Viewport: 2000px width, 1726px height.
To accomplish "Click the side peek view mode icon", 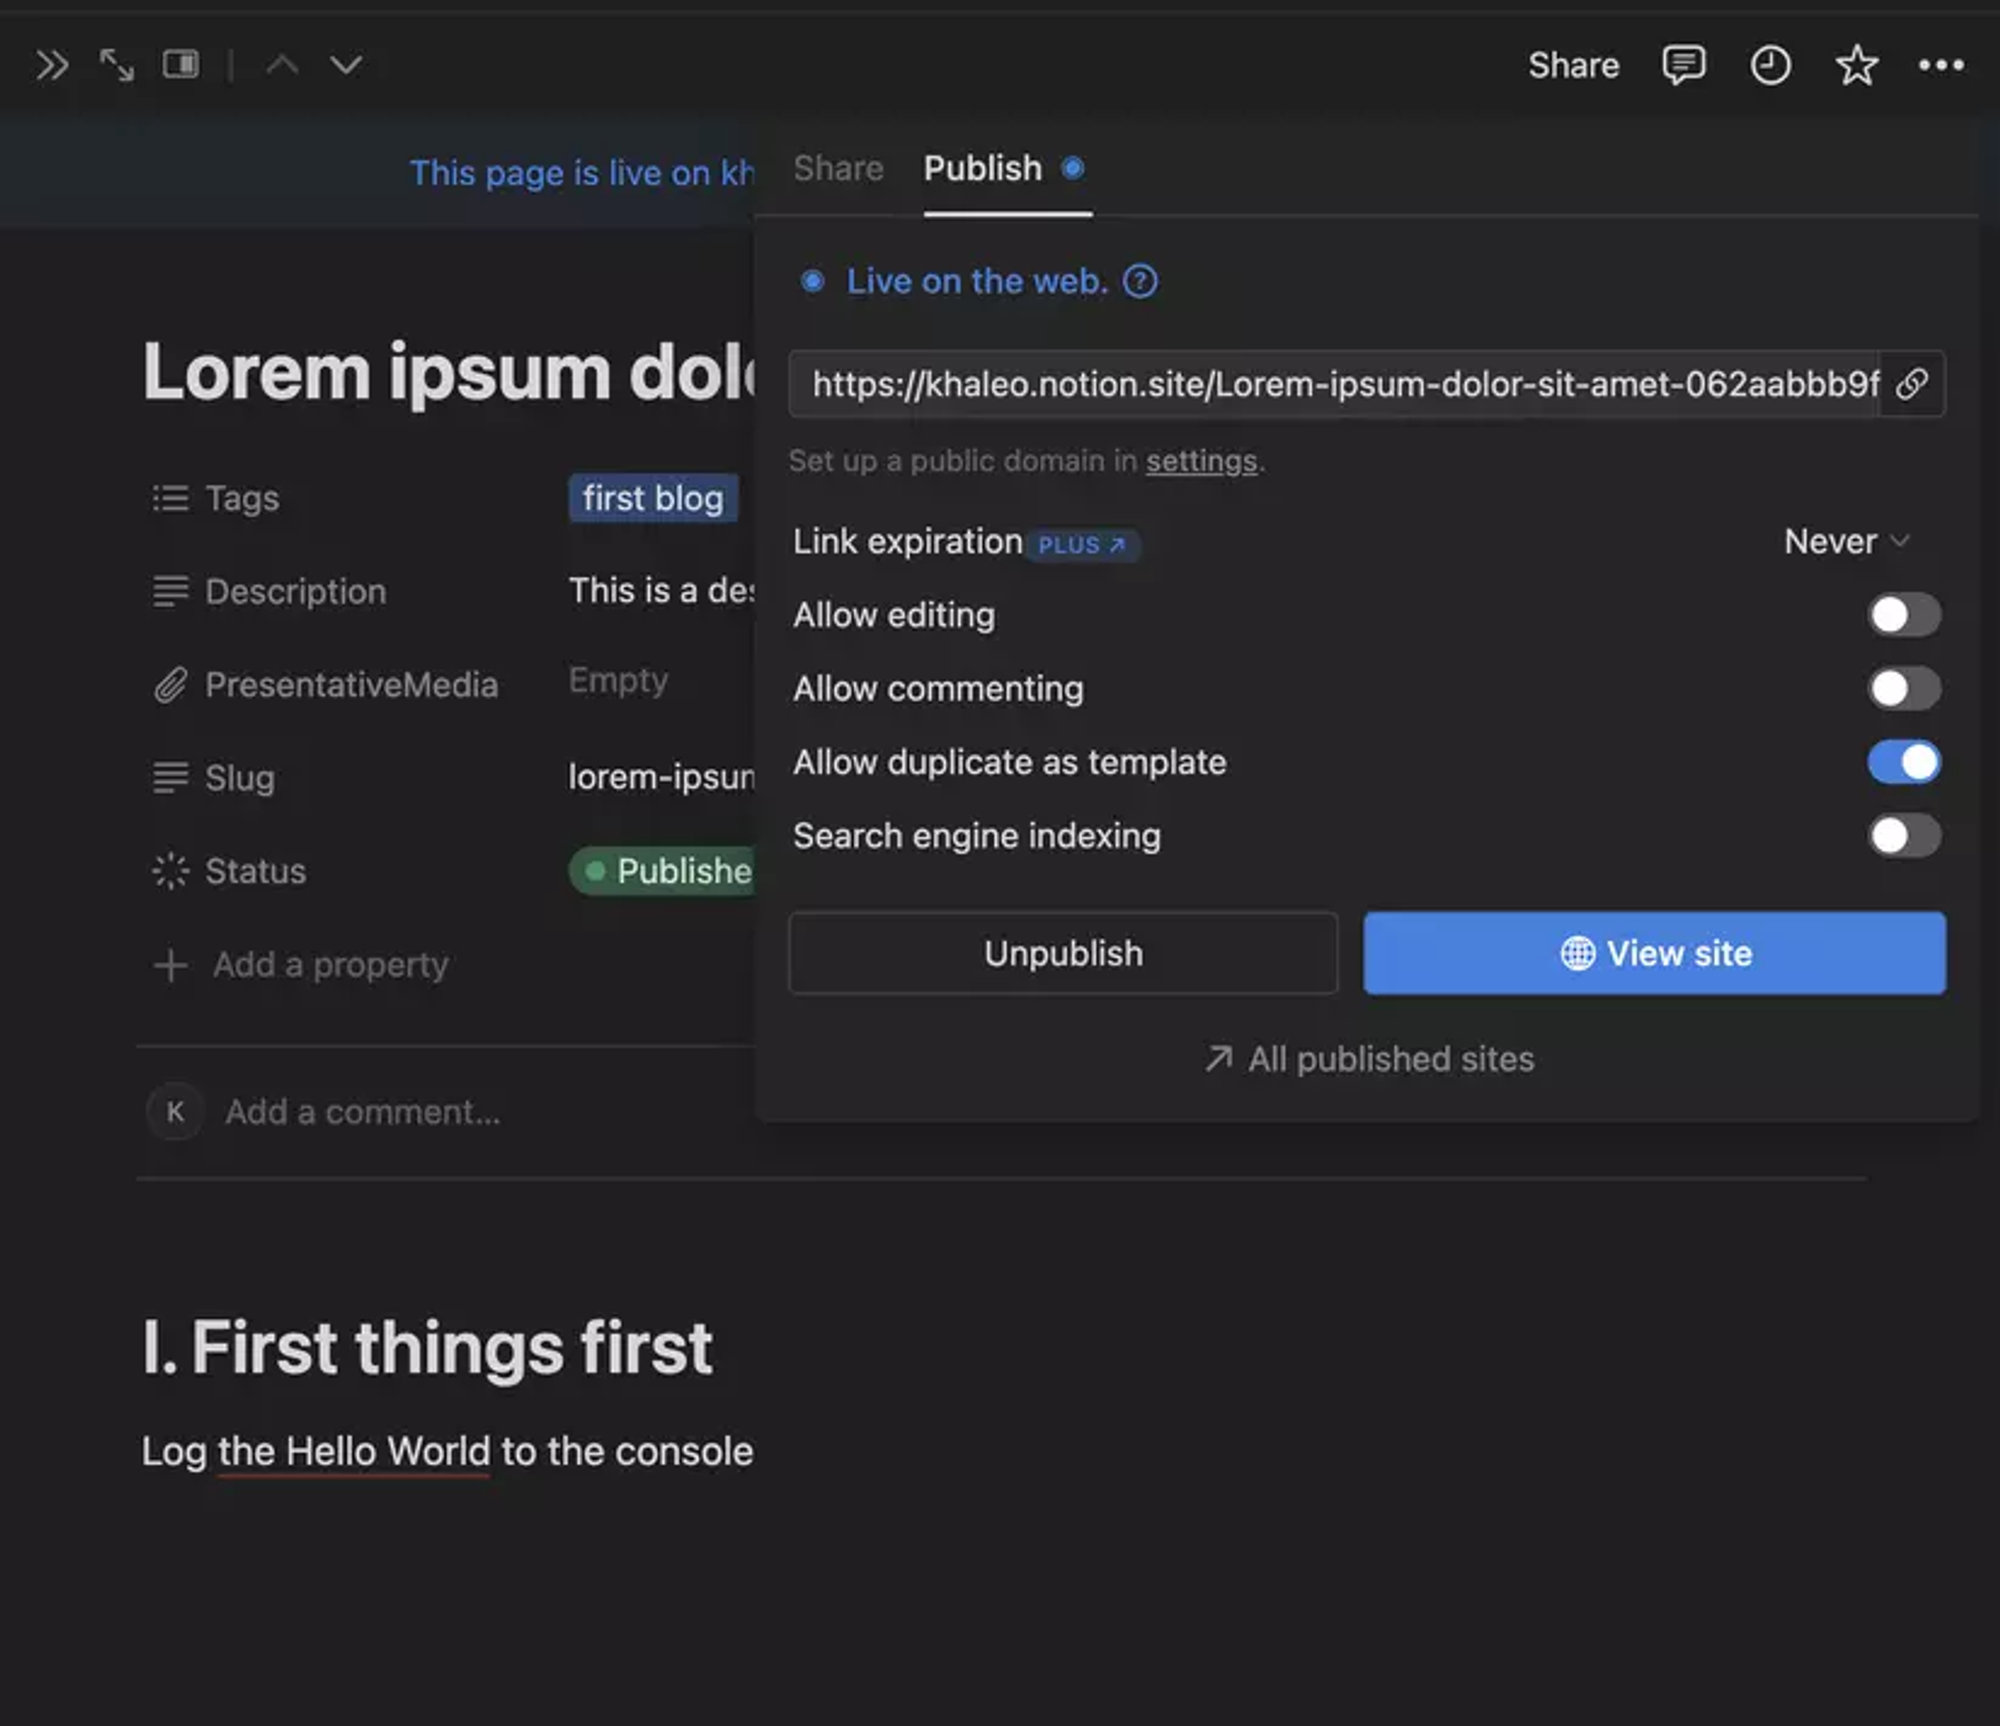I will pyautogui.click(x=181, y=65).
